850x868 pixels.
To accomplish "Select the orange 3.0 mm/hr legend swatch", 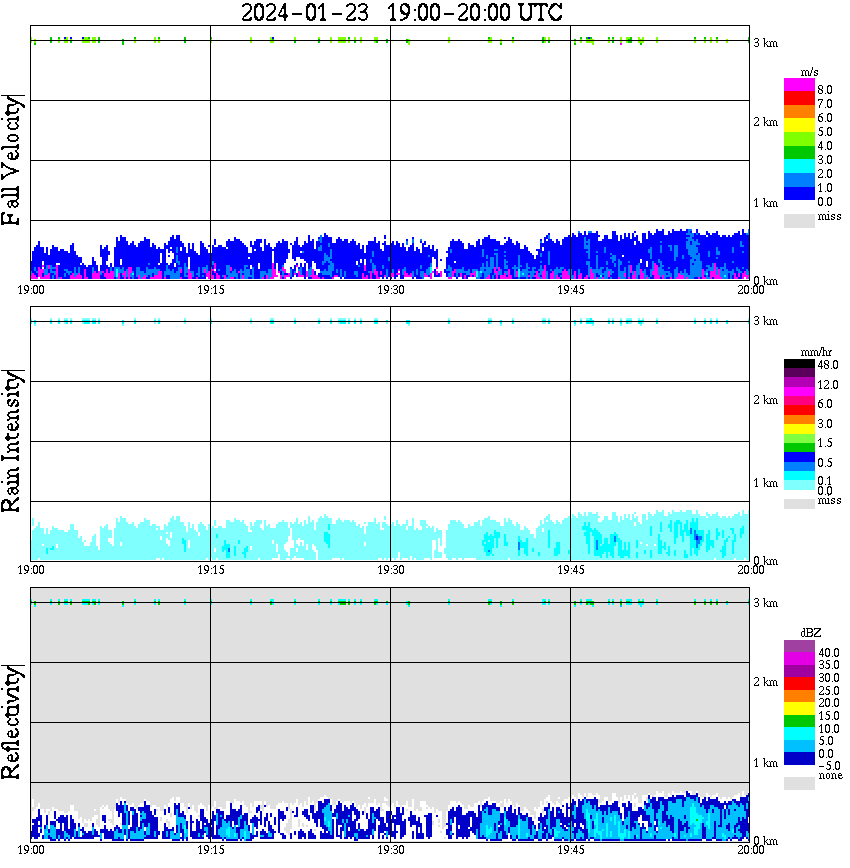I will (799, 420).
